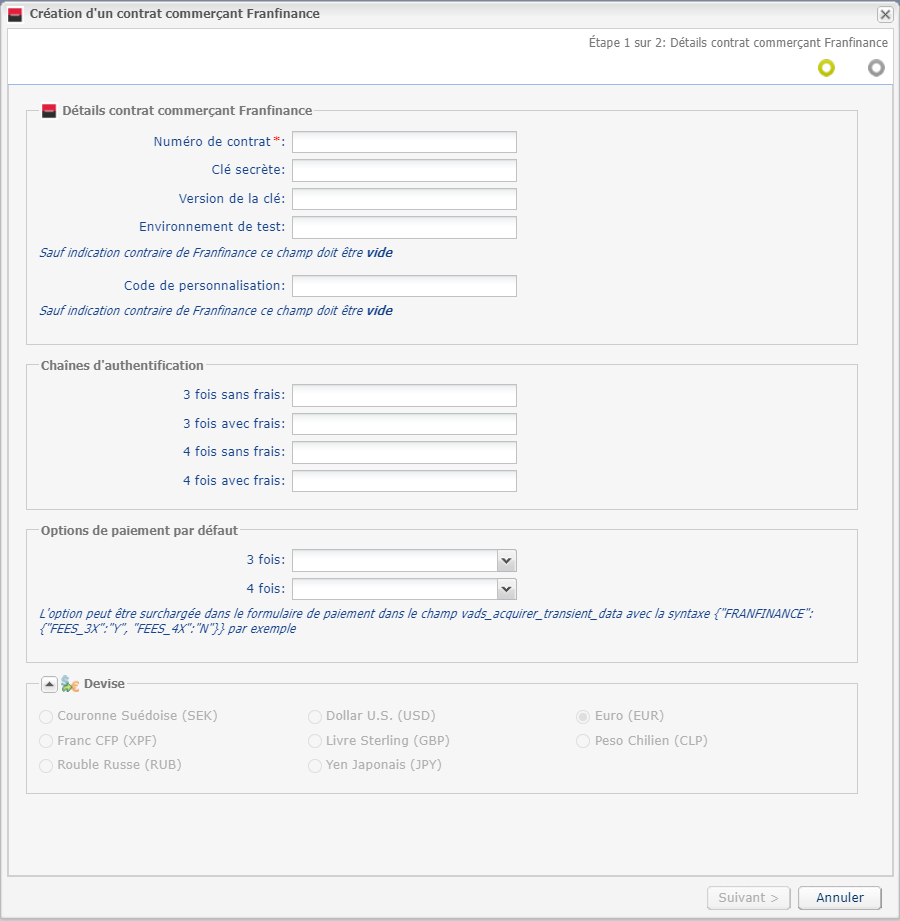Screen dimensions: 900x921
Task: Click the Devise section title
Action: pos(104,684)
